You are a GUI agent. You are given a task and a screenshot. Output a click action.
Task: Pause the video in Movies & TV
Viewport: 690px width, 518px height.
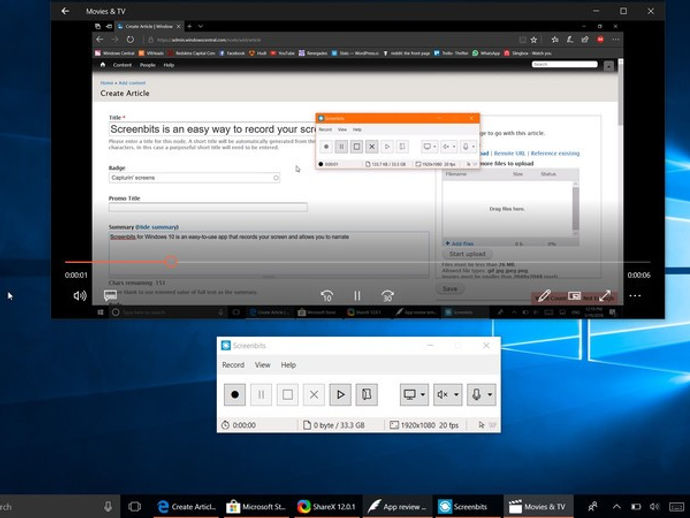pyautogui.click(x=357, y=296)
